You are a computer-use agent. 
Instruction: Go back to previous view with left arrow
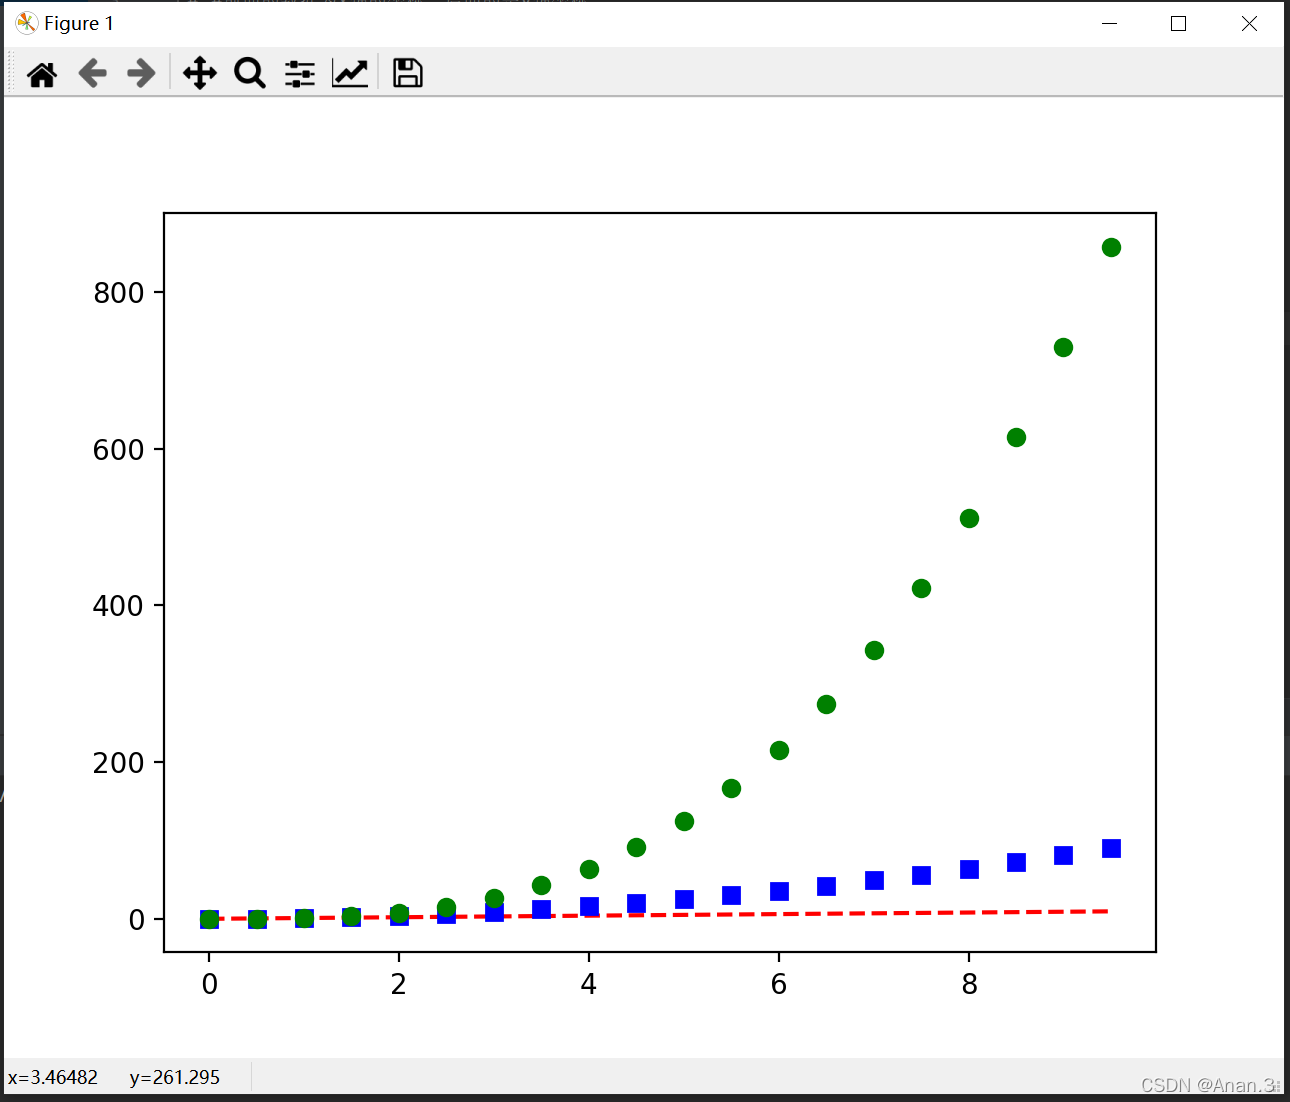[92, 73]
